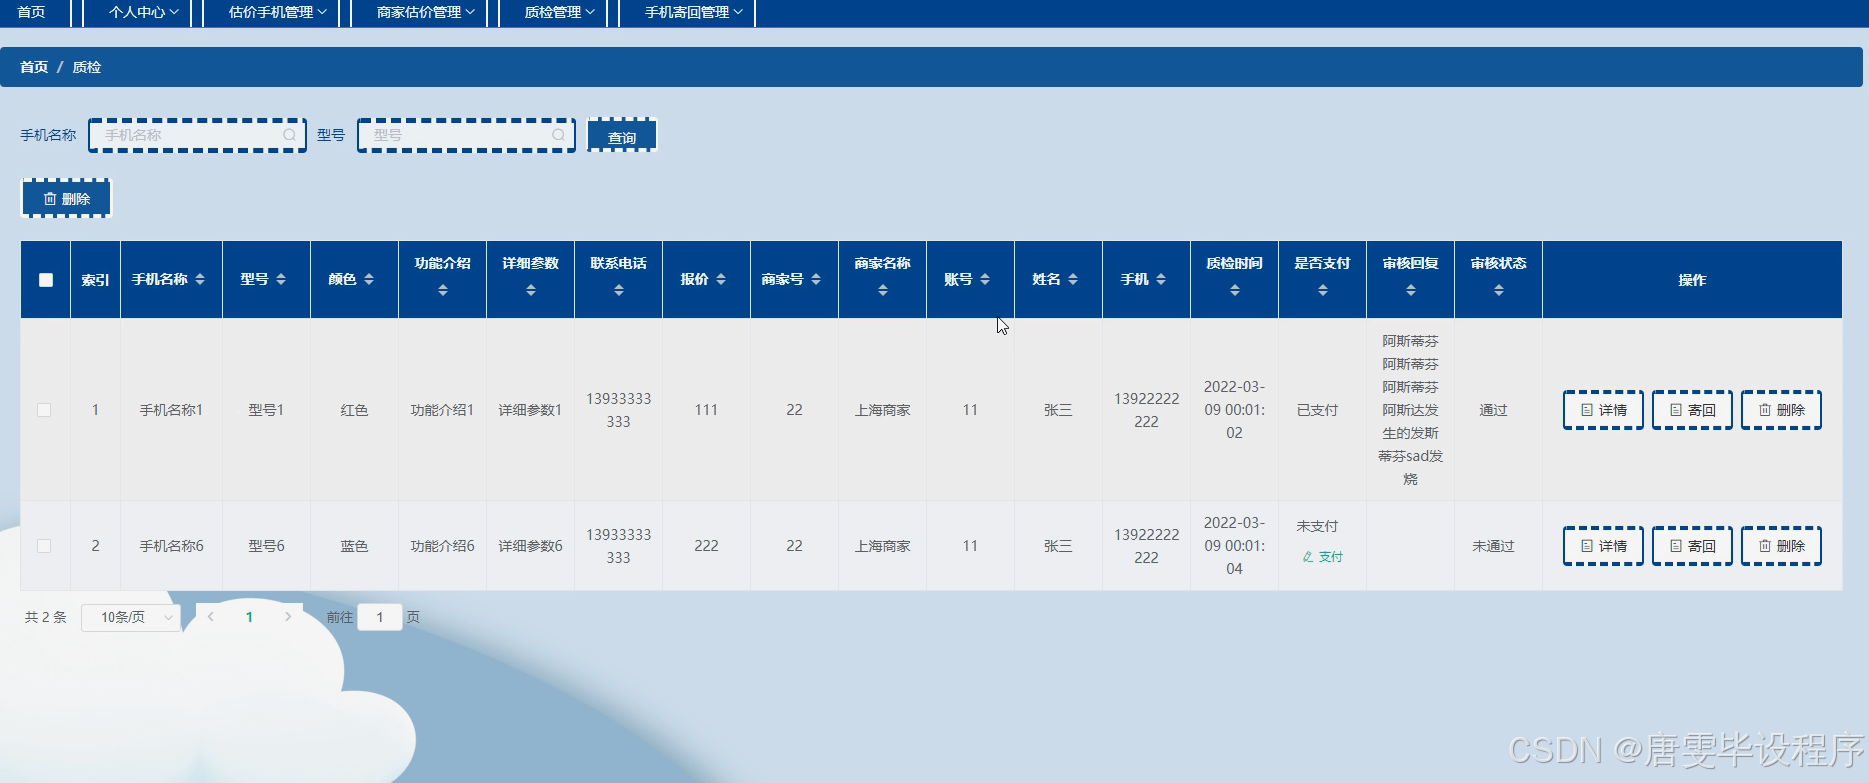Sort by 颜色 column arrows
1869x783 pixels.
369,279
